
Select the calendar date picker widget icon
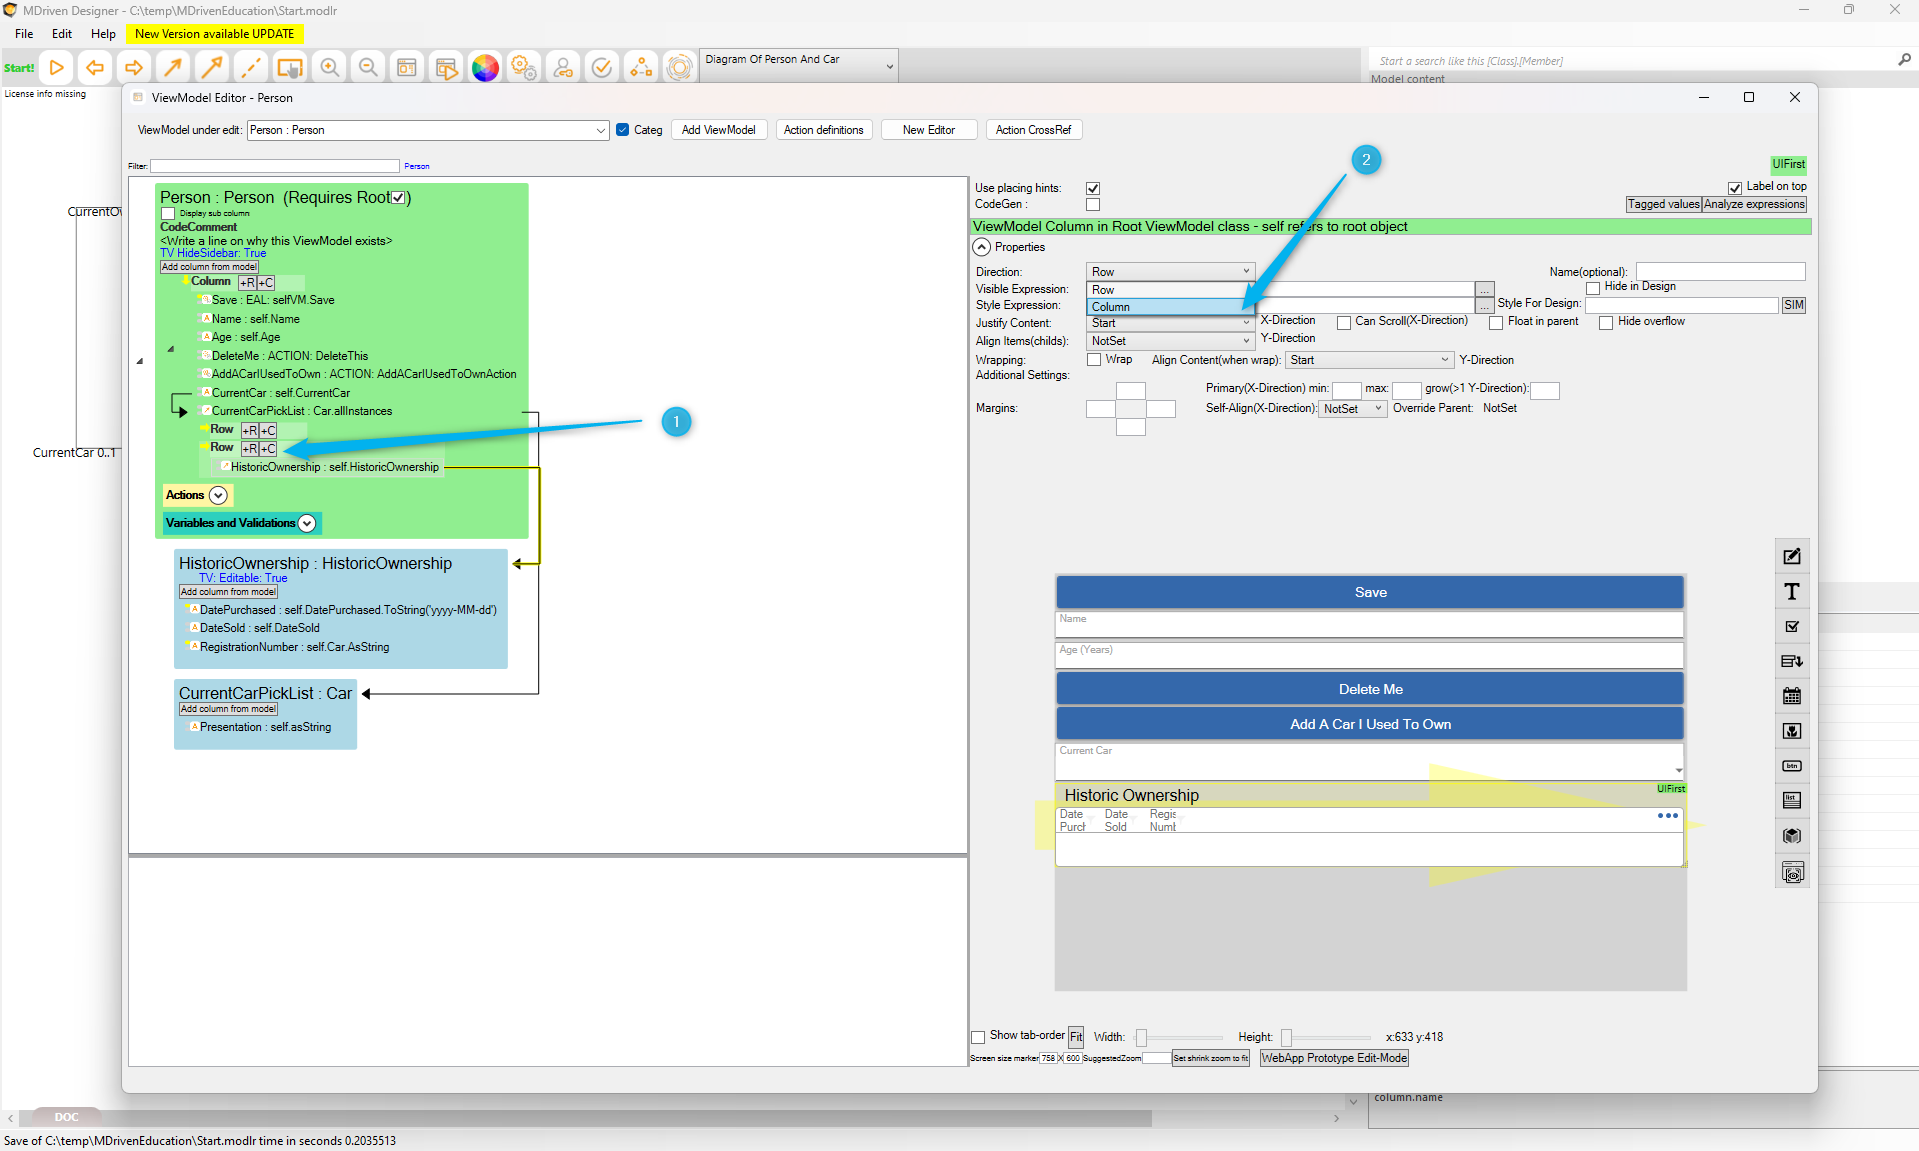[x=1792, y=696]
